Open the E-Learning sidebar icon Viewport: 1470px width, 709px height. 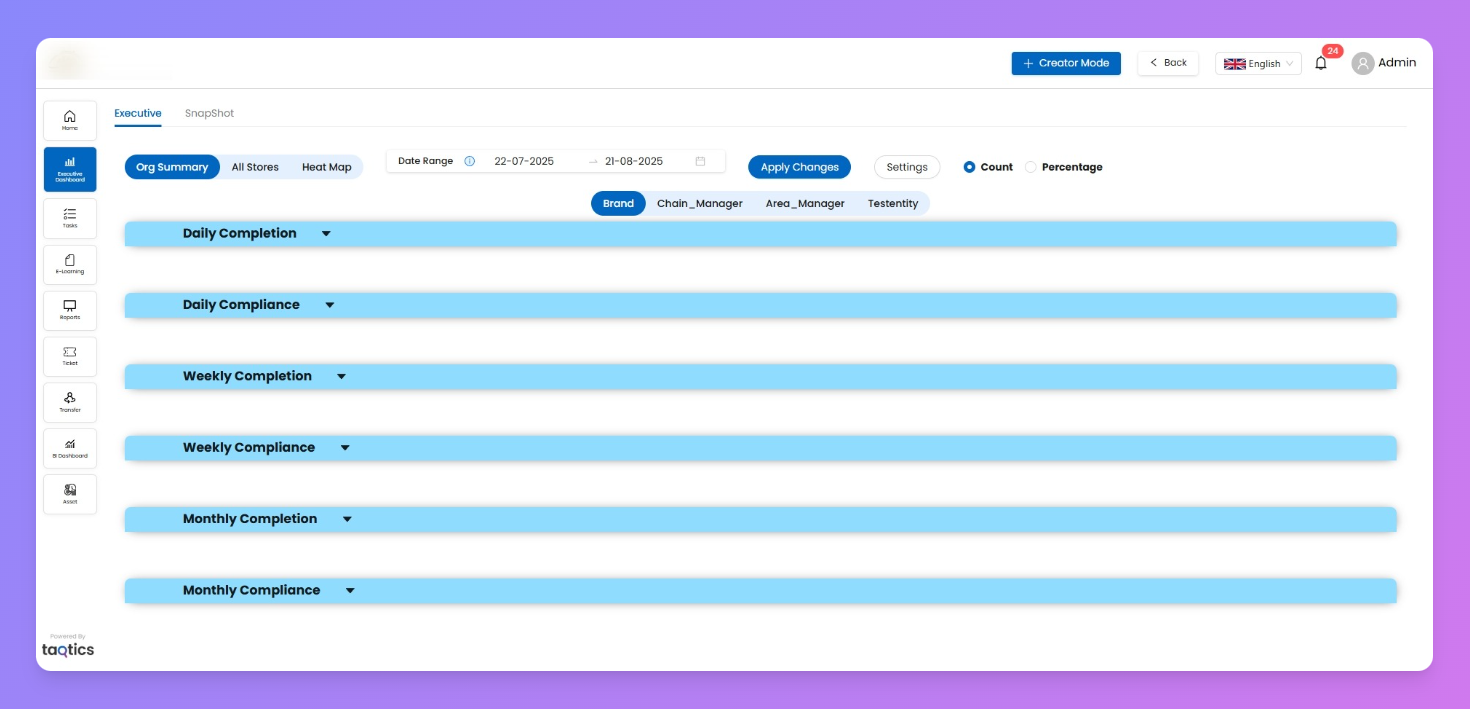point(70,264)
